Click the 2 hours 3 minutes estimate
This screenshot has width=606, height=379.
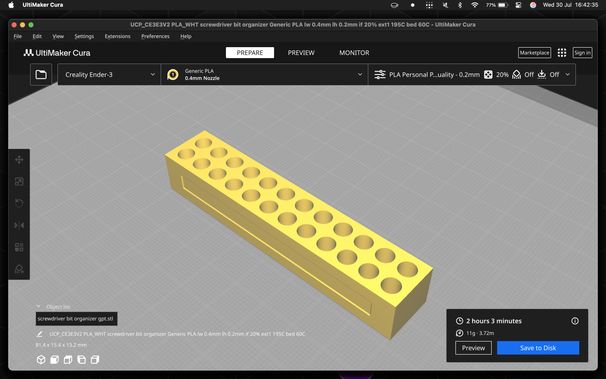tap(494, 321)
